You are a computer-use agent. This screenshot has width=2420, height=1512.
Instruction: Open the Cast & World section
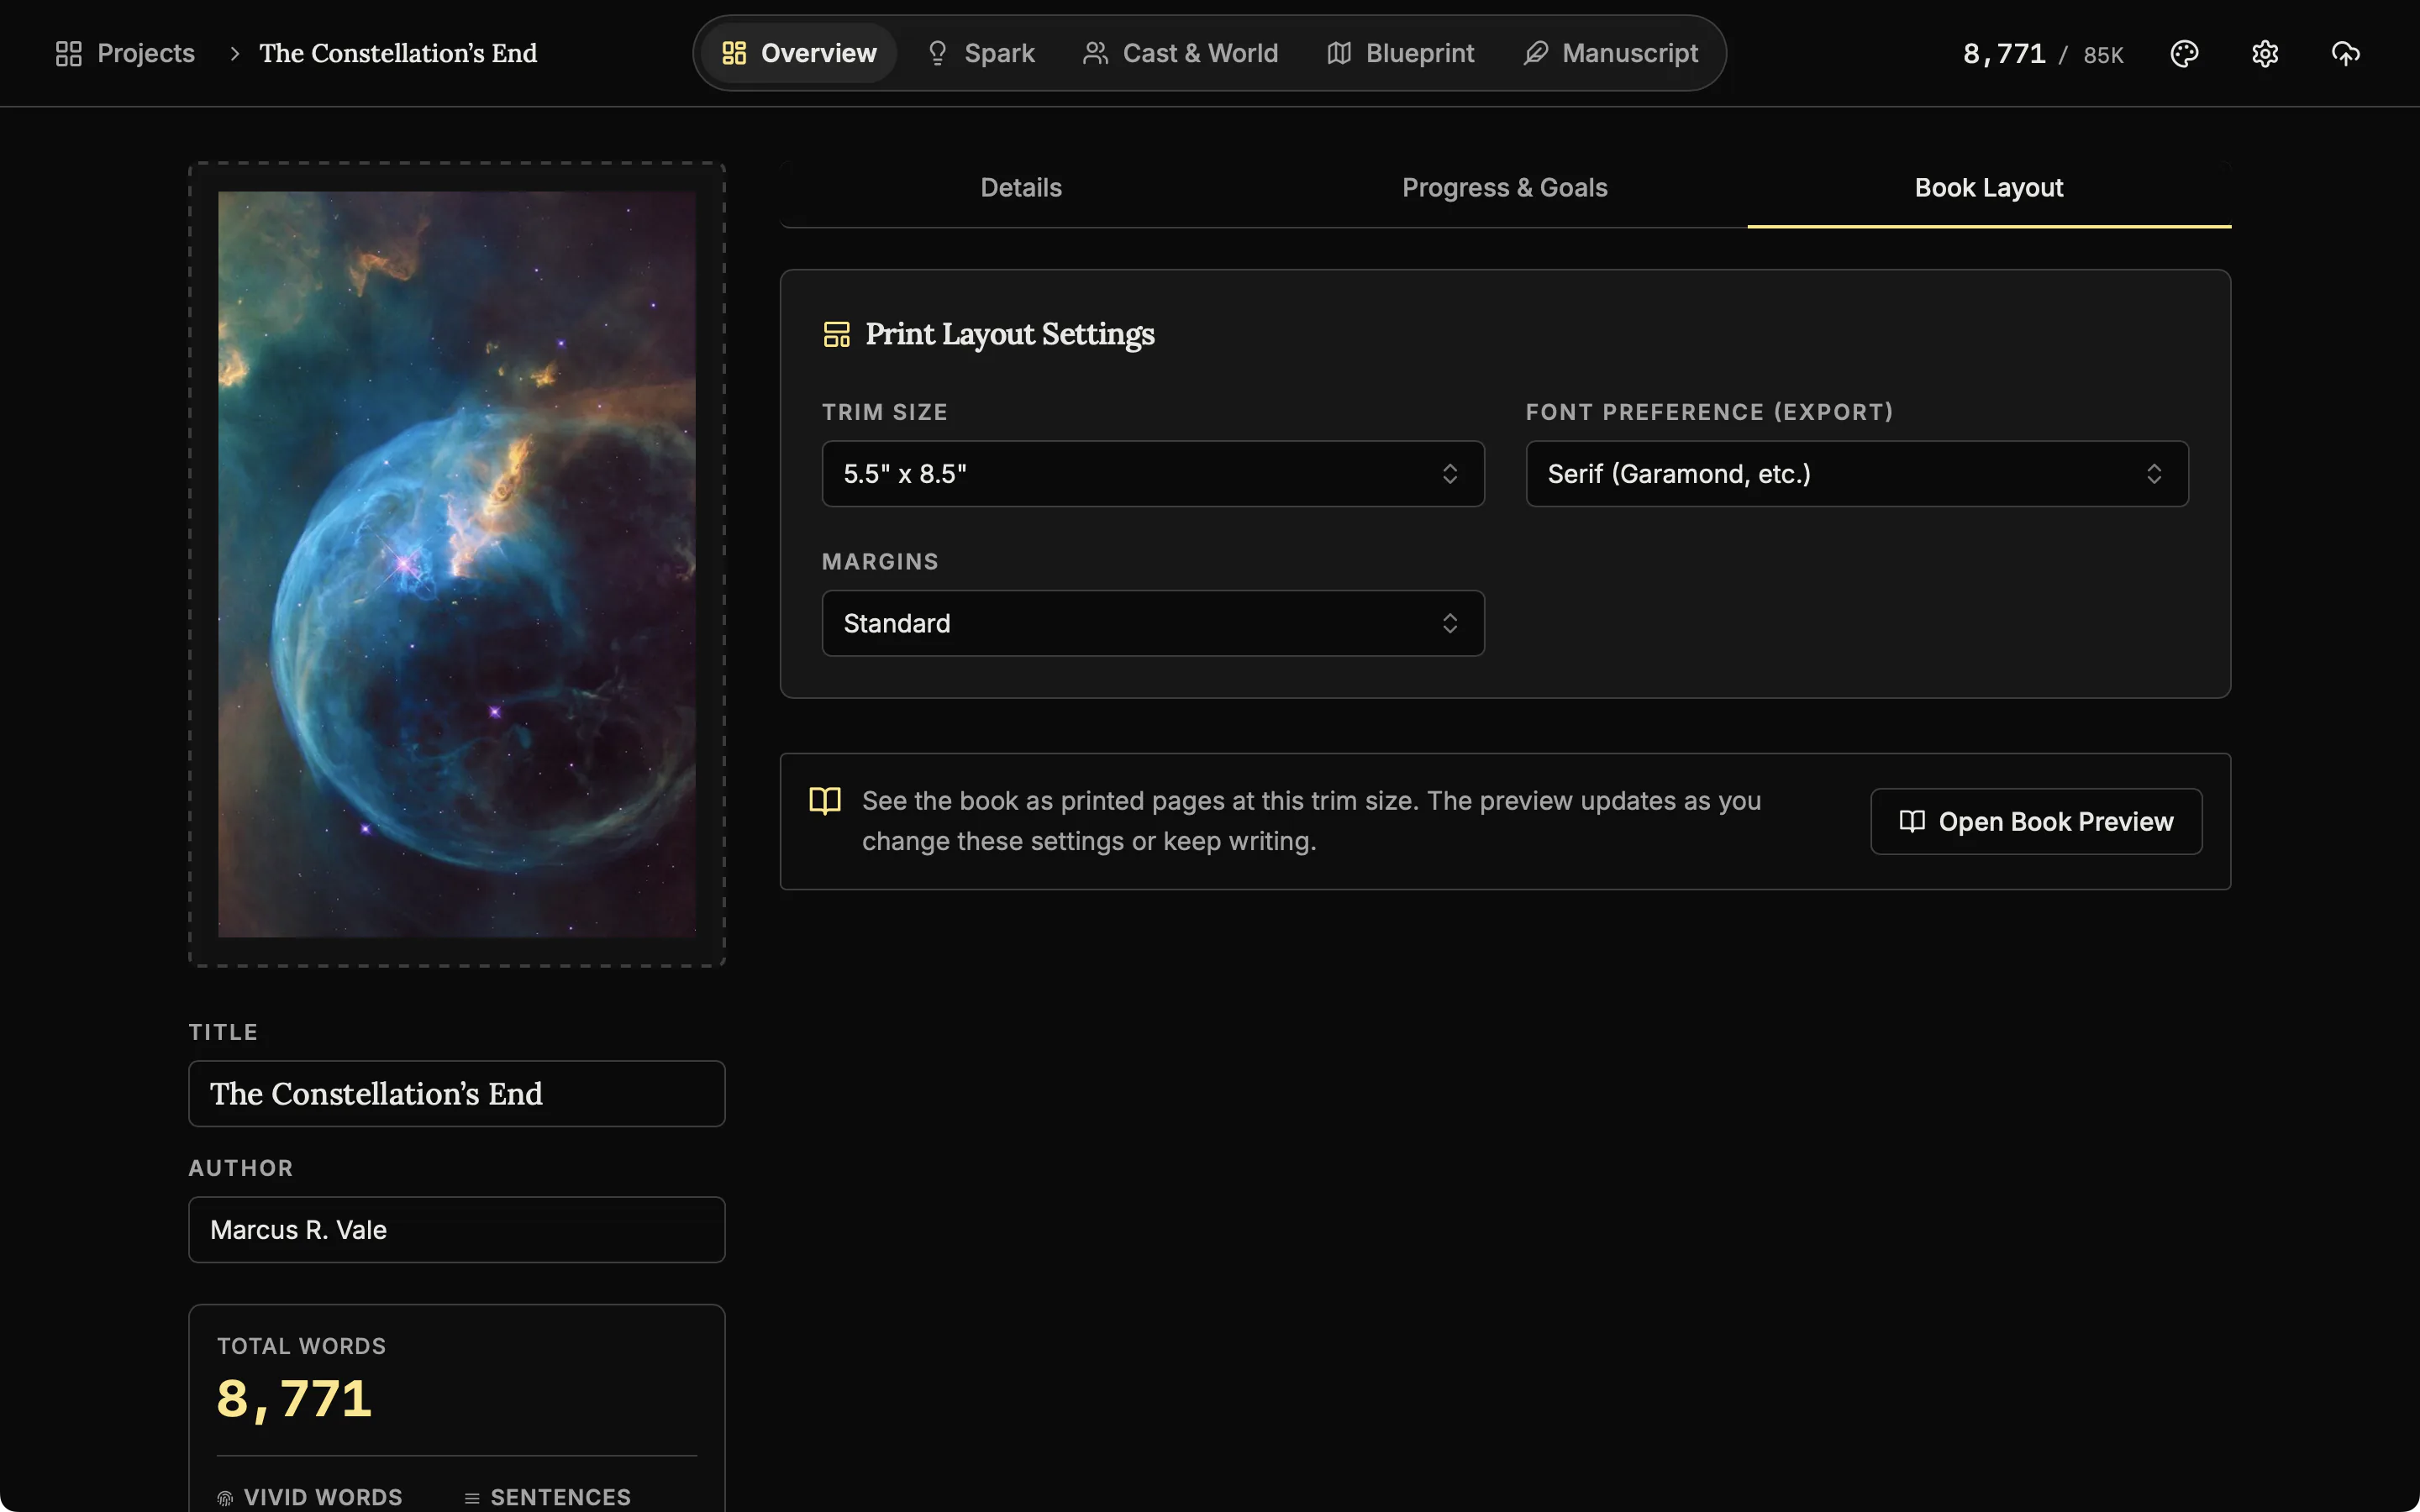pyautogui.click(x=1180, y=53)
